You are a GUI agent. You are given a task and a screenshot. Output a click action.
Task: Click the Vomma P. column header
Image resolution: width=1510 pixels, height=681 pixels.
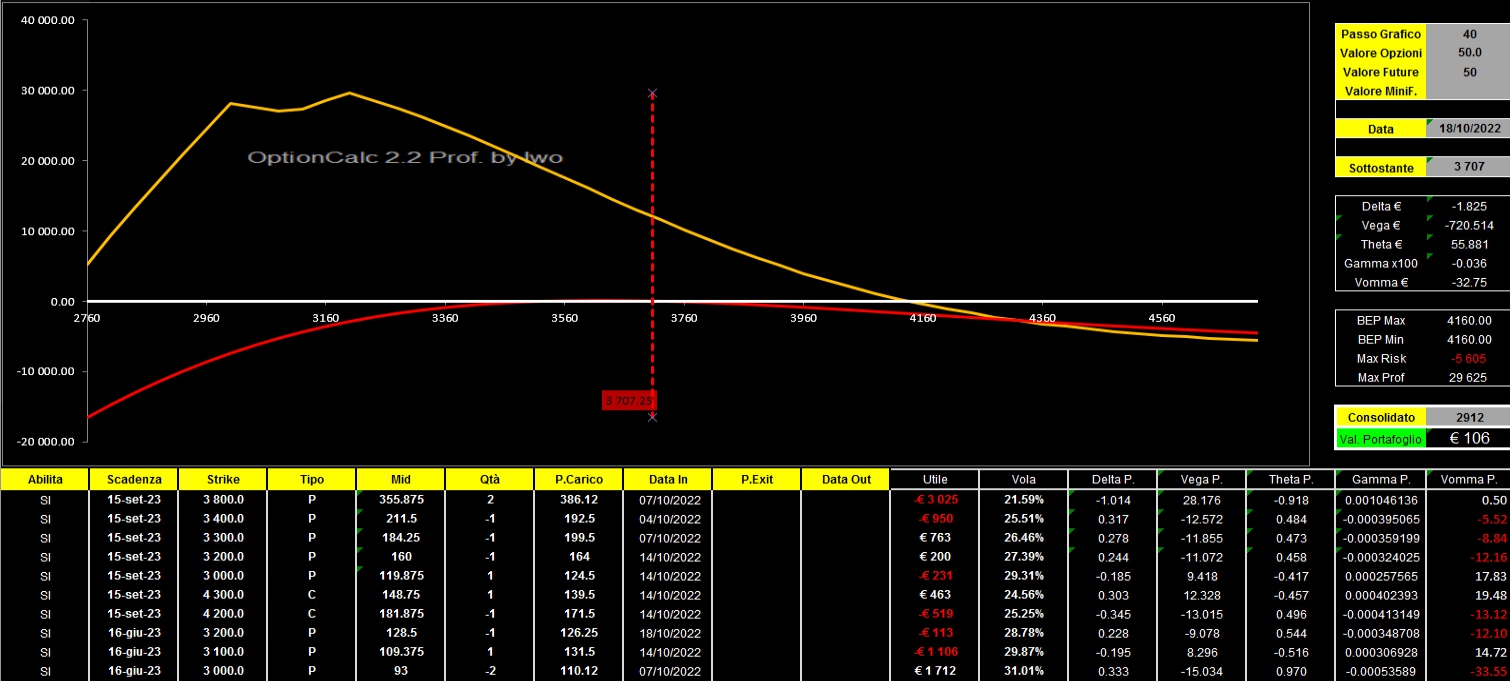pos(1468,479)
